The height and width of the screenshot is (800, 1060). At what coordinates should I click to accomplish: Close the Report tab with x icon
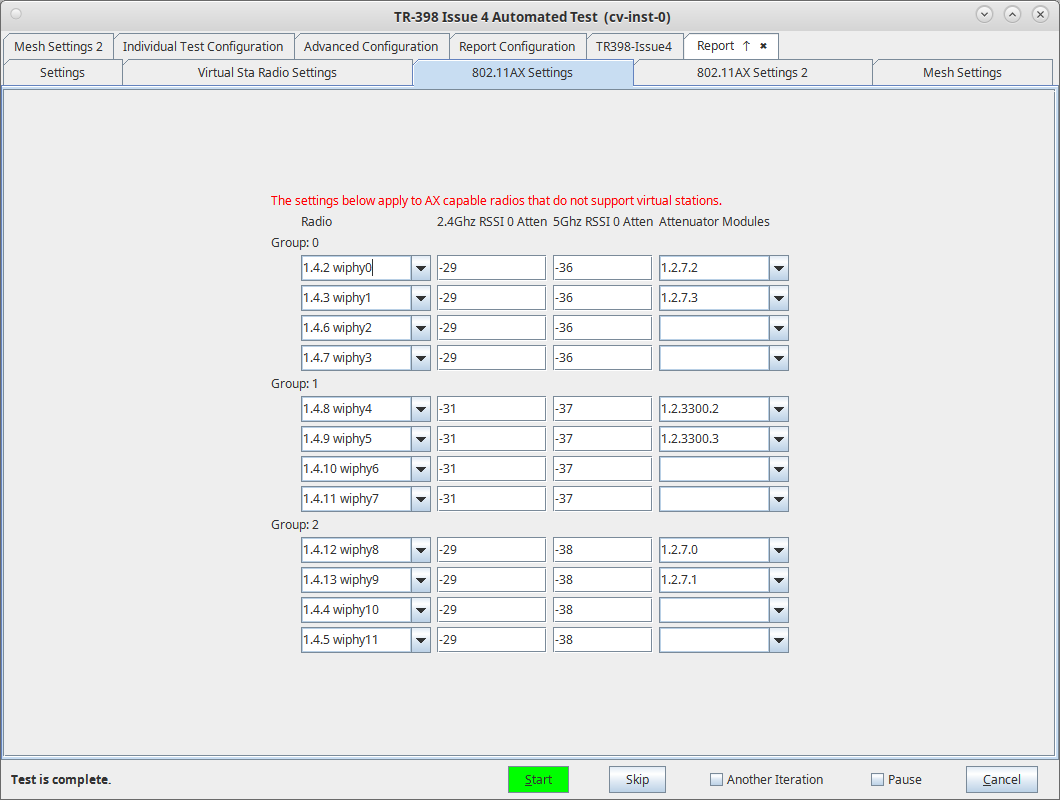click(x=763, y=46)
